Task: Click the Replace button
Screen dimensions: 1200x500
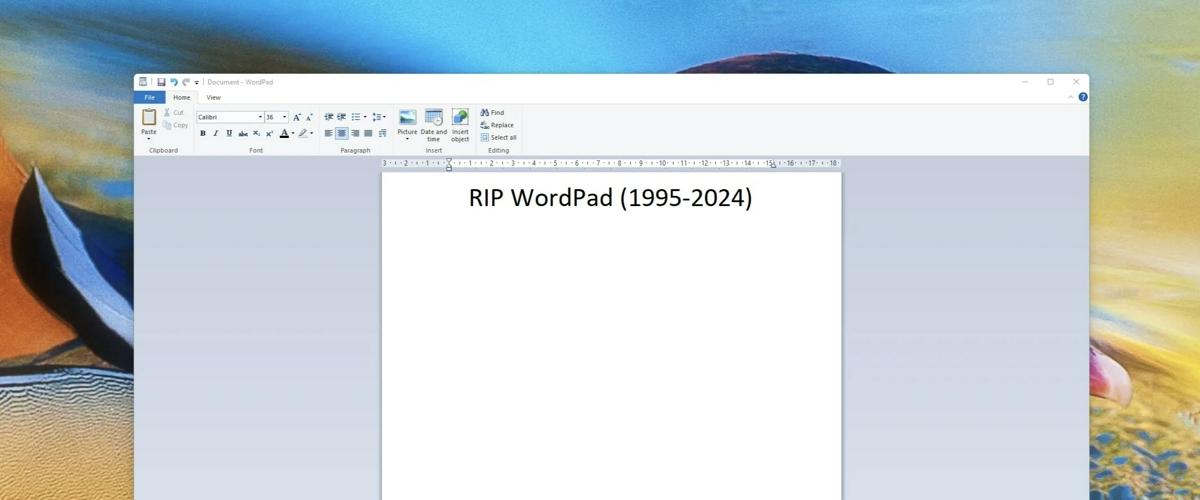Action: [x=497, y=125]
